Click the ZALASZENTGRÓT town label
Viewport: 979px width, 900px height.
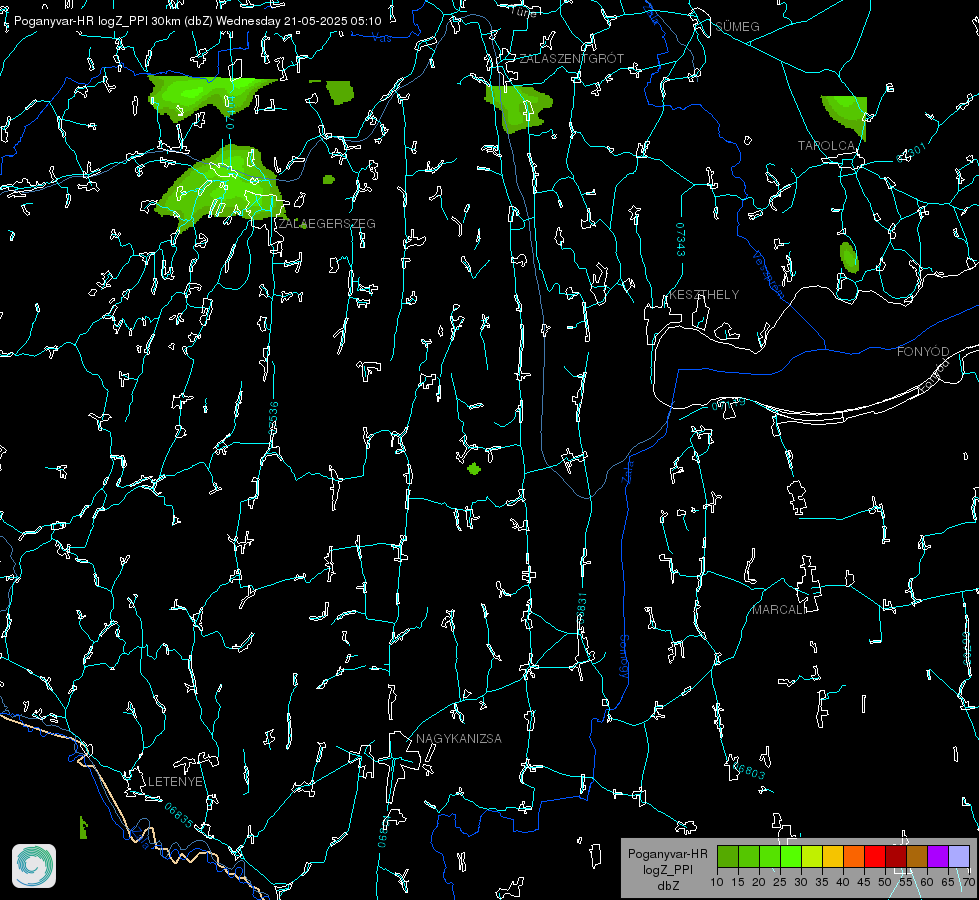pos(571,58)
